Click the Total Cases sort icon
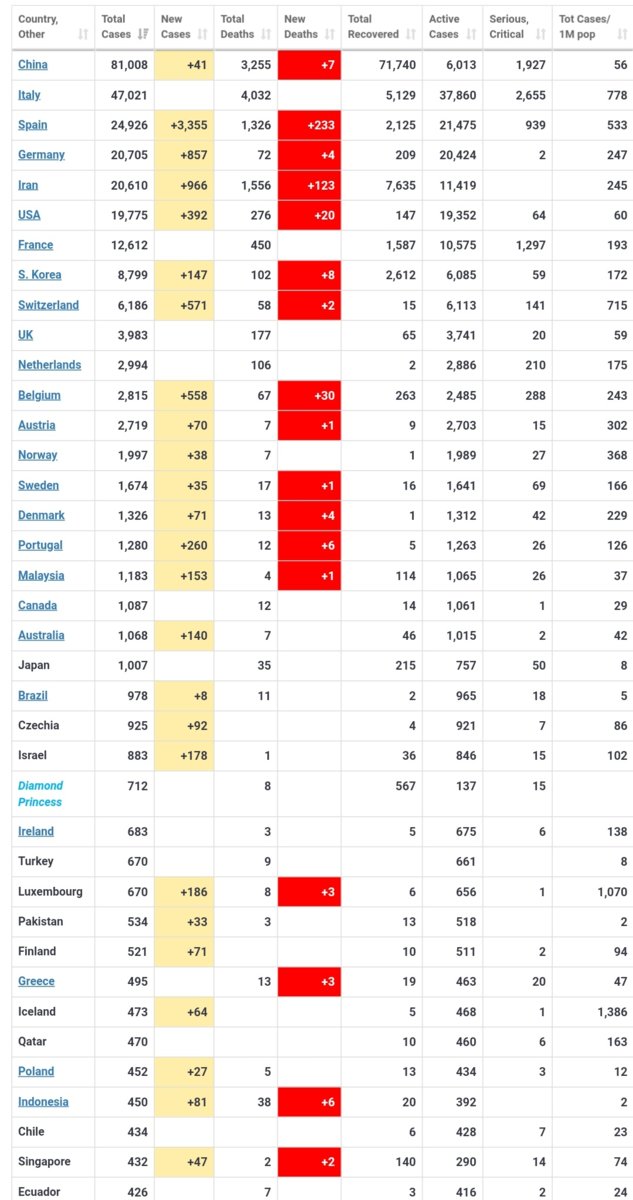 [141, 34]
